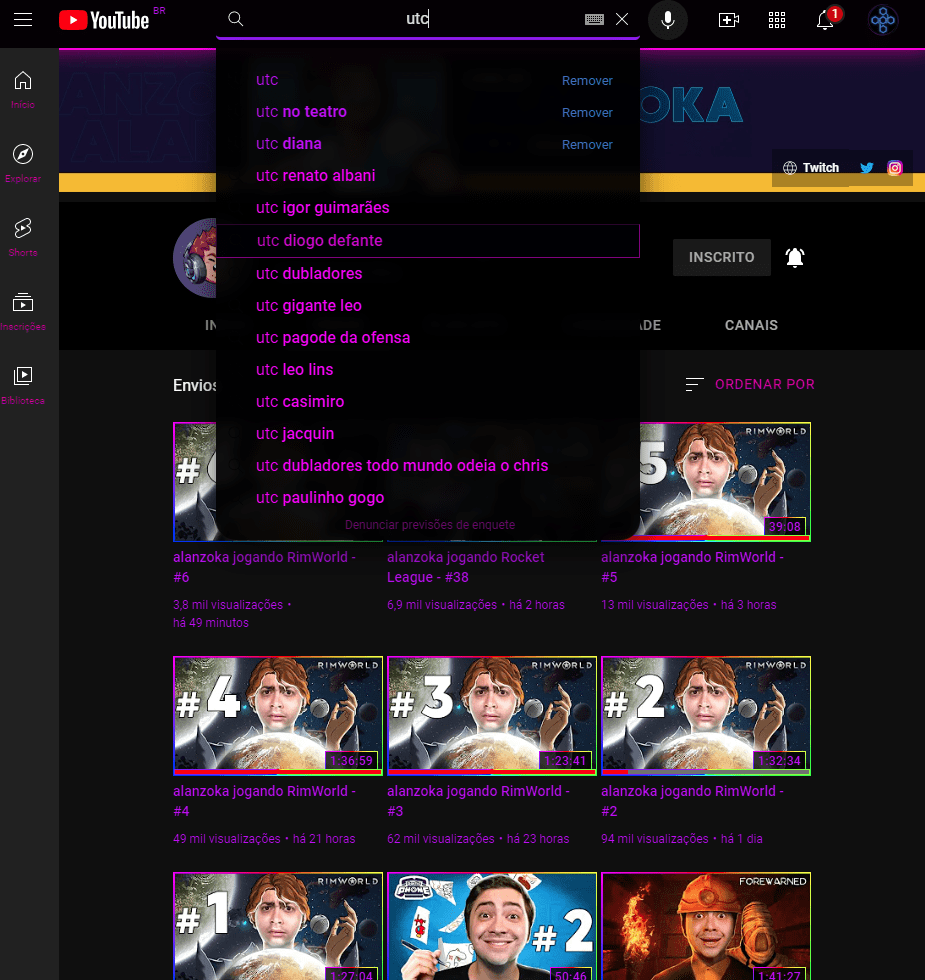Expand the hamburger menu
Image resolution: width=925 pixels, height=980 pixels.
[23, 19]
